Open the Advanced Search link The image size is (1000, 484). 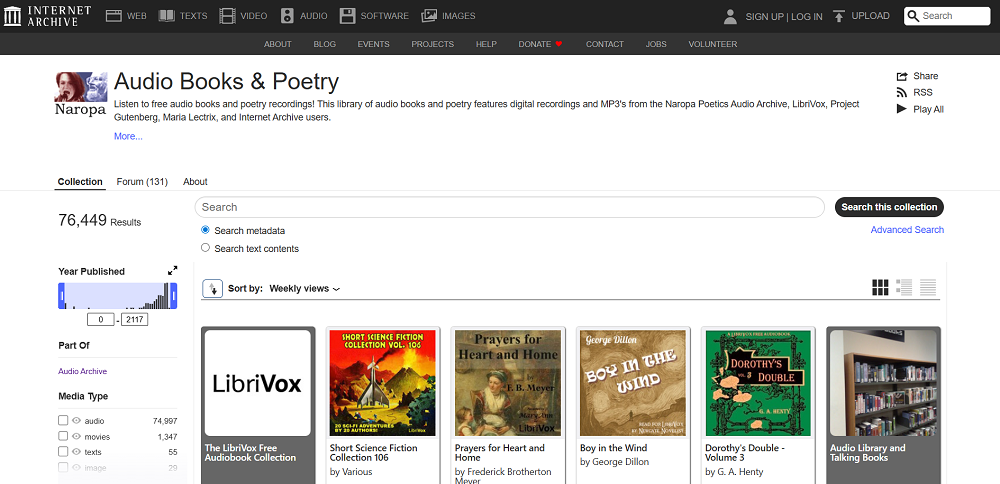tap(907, 230)
